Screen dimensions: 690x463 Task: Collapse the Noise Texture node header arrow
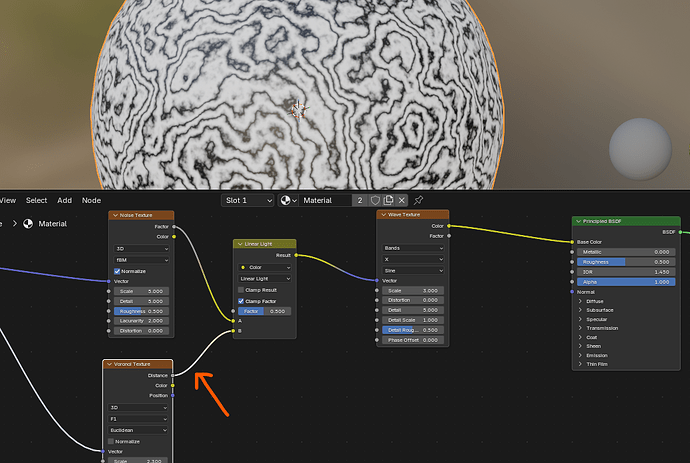click(x=115, y=215)
